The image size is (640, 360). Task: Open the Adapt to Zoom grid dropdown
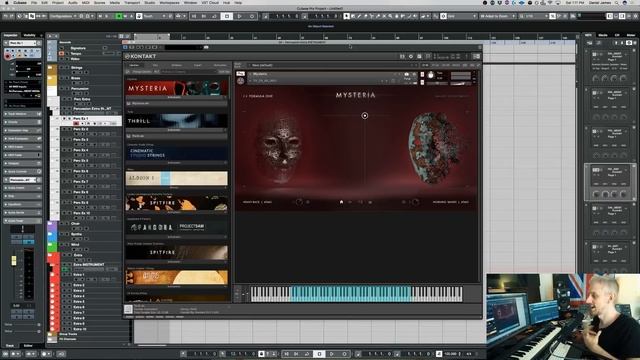pyautogui.click(x=497, y=16)
